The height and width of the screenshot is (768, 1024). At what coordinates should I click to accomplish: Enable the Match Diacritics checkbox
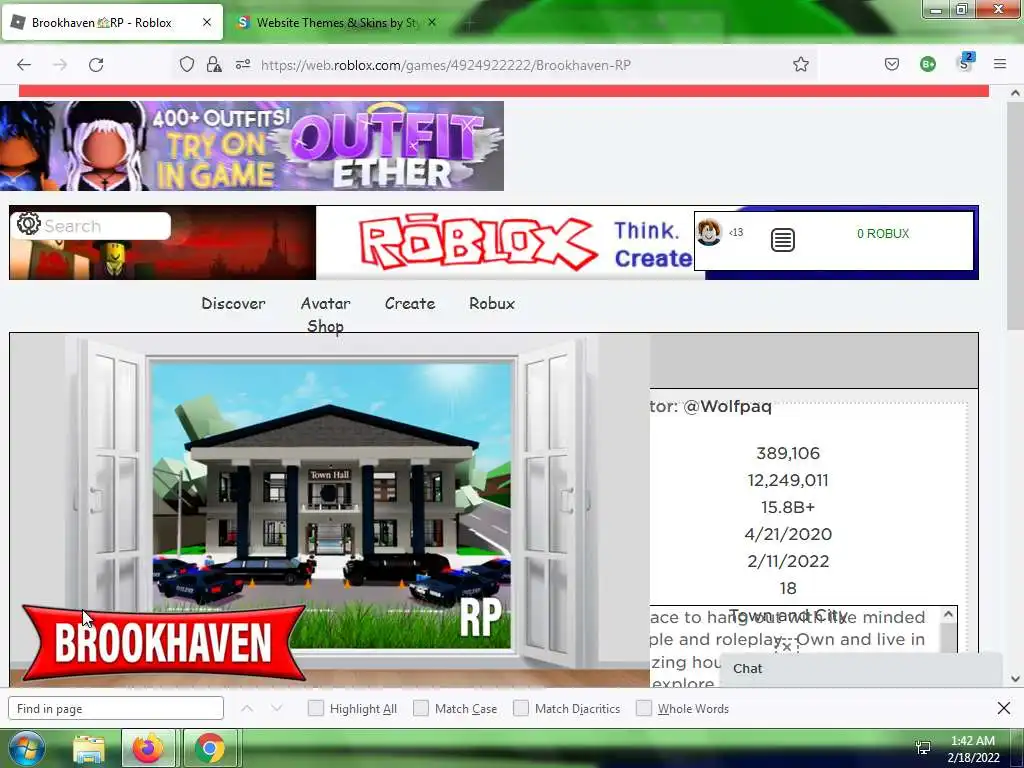tap(520, 709)
